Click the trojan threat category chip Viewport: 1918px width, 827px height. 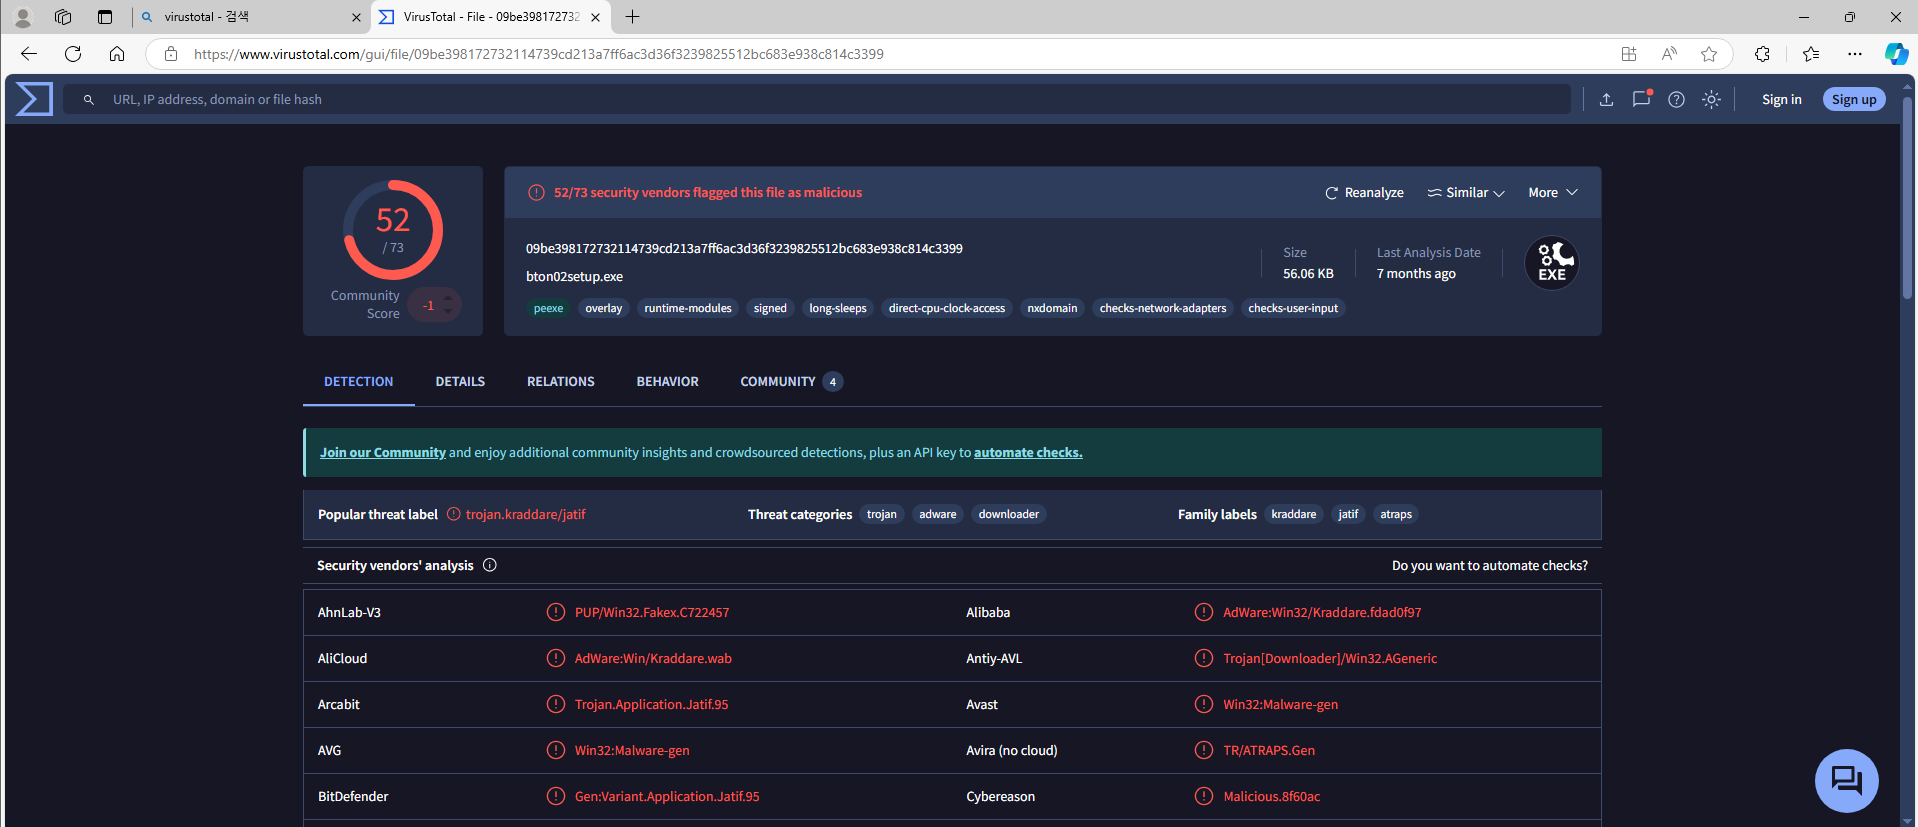pos(882,514)
